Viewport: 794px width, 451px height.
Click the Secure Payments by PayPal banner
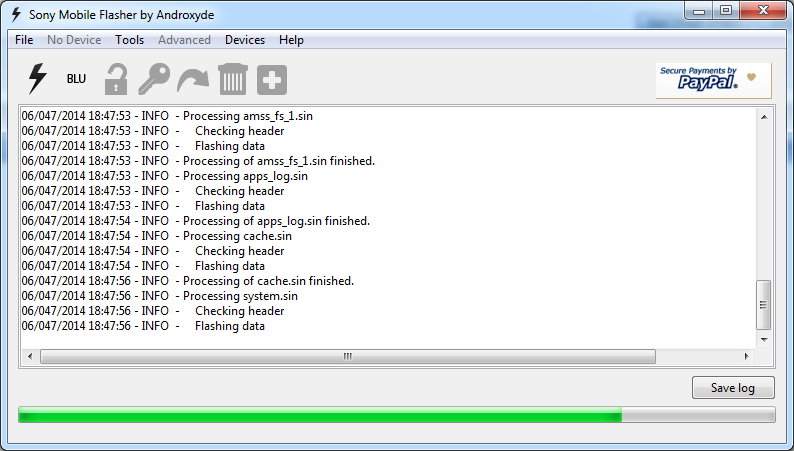[x=713, y=80]
